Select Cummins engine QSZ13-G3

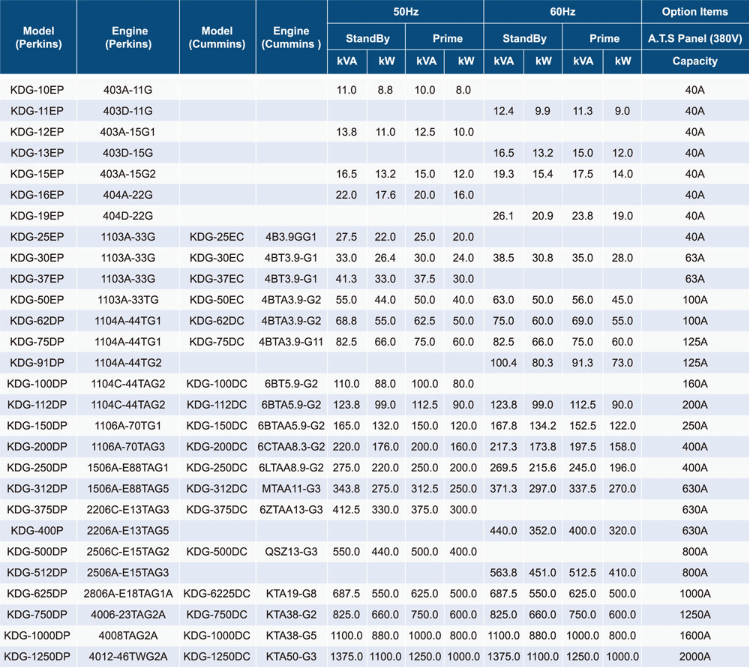tap(291, 552)
